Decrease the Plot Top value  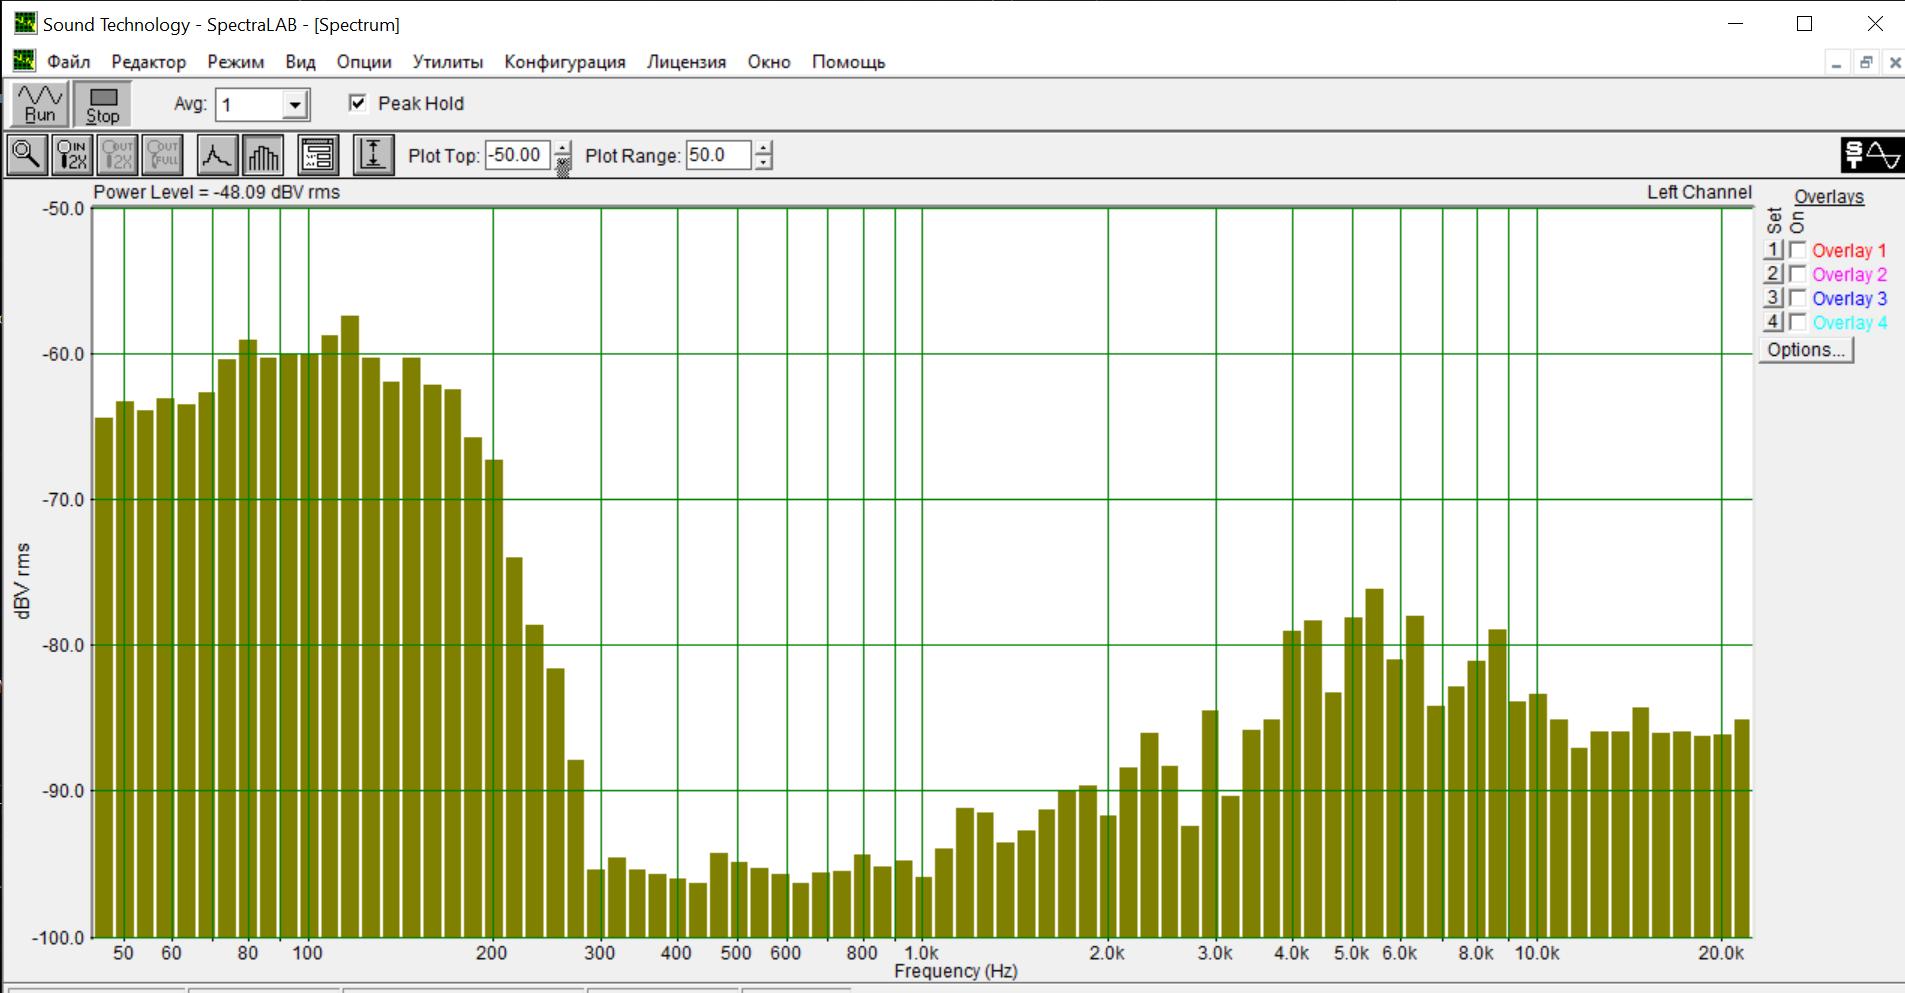563,162
